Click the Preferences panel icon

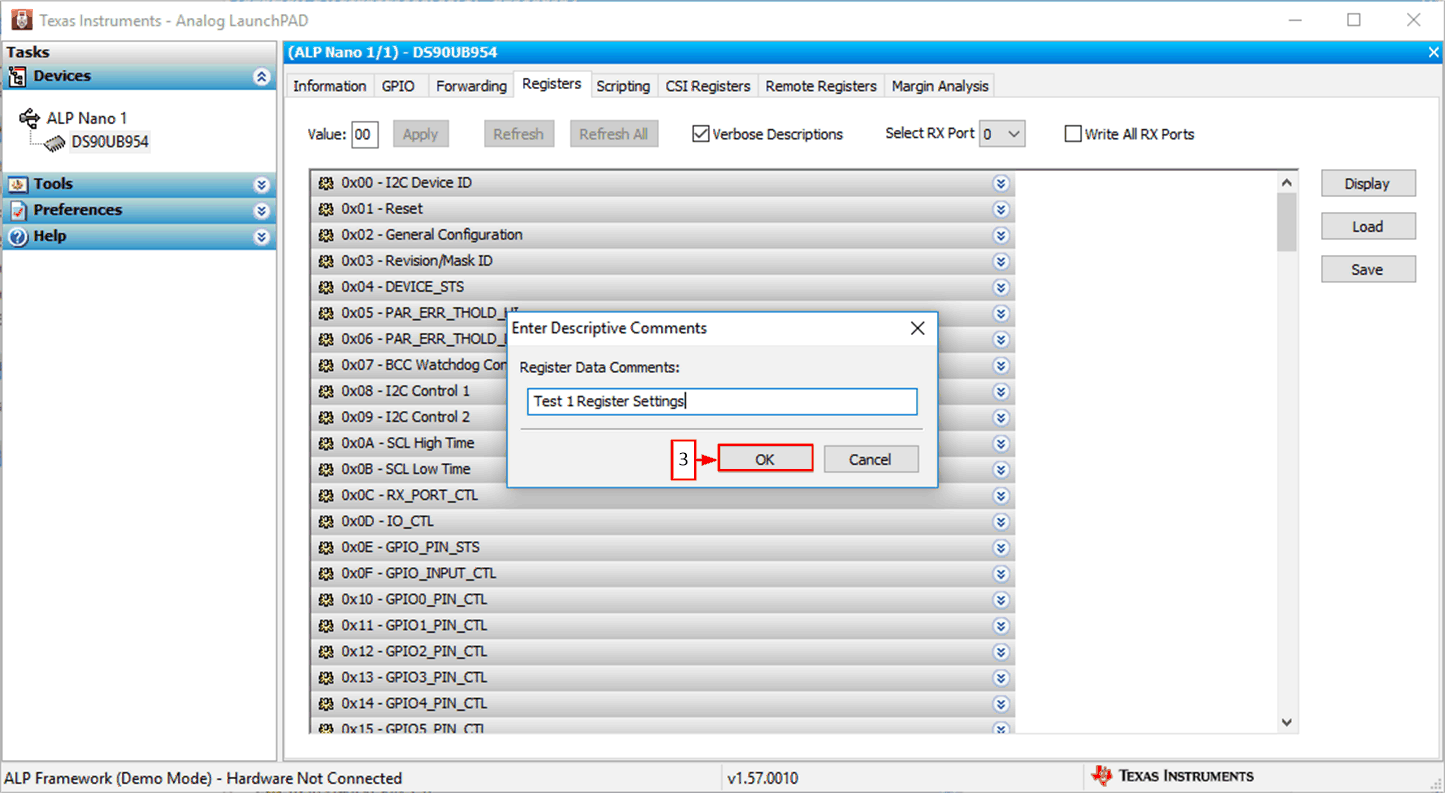point(17,210)
